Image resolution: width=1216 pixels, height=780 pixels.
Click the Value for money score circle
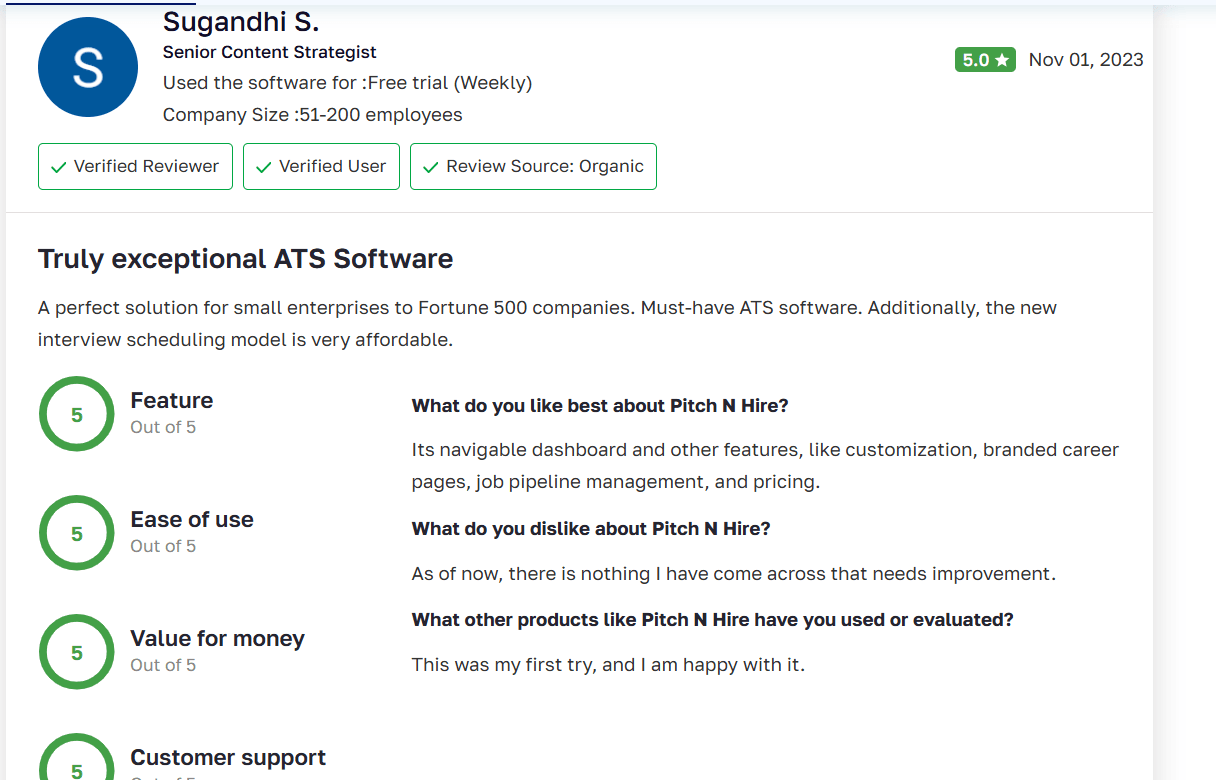(x=76, y=651)
